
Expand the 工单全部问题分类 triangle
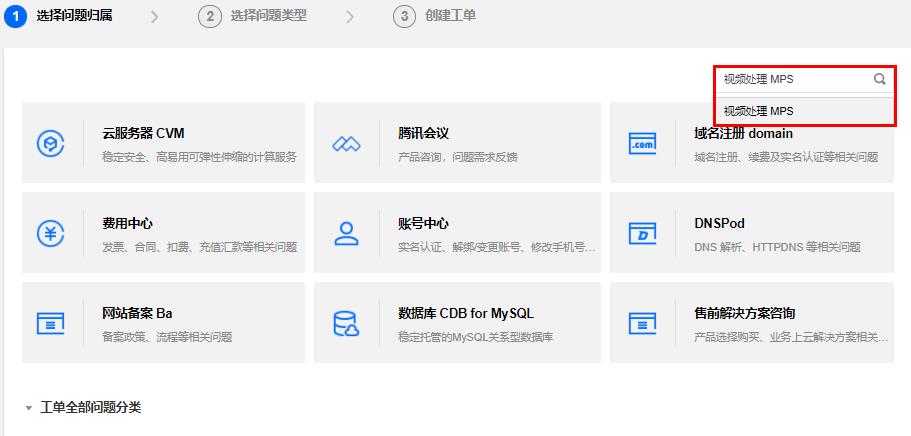28,409
